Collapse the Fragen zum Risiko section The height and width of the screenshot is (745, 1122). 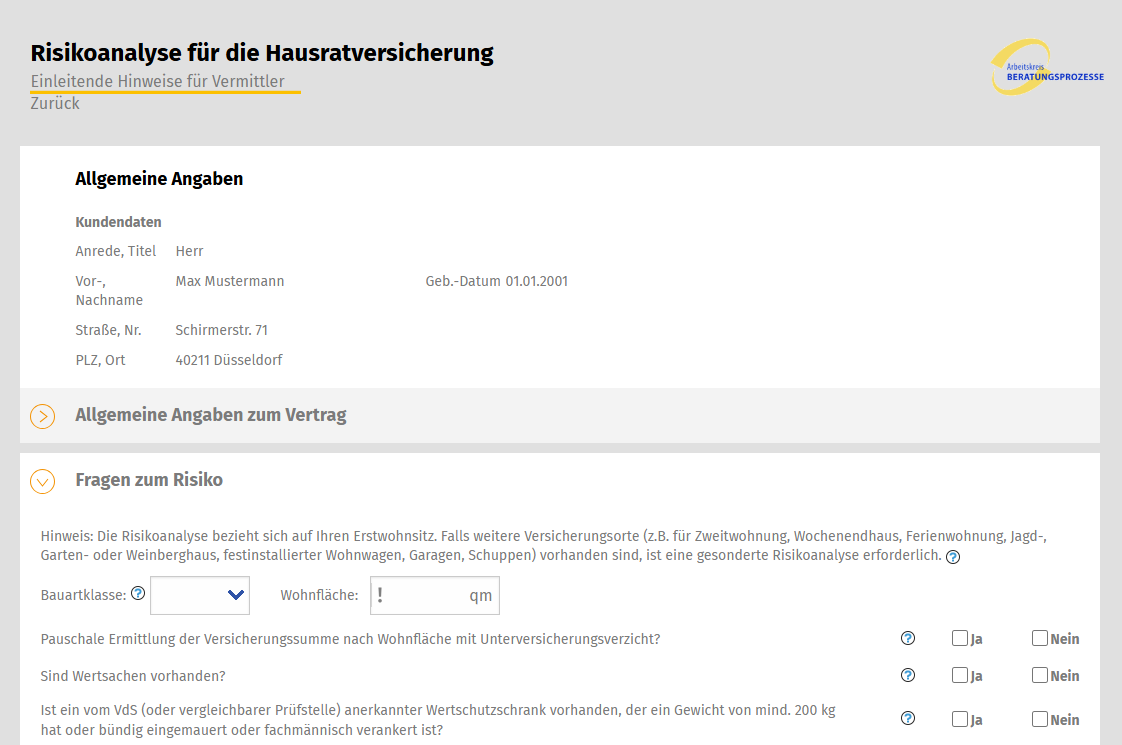(x=42, y=480)
